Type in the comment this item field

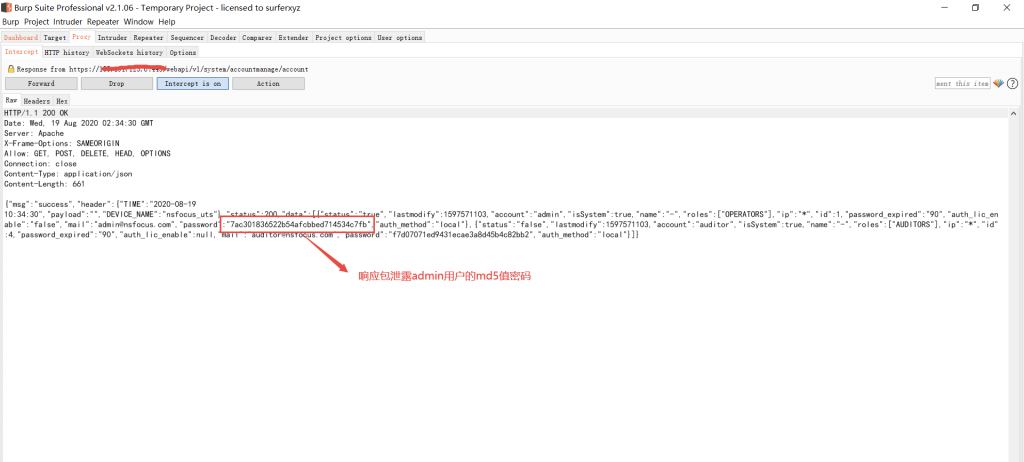point(962,84)
